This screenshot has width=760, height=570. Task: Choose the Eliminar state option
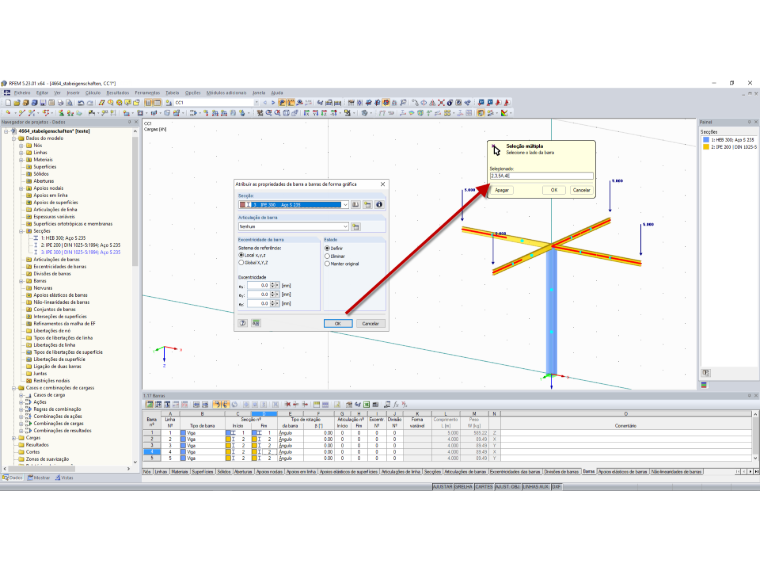(327, 256)
